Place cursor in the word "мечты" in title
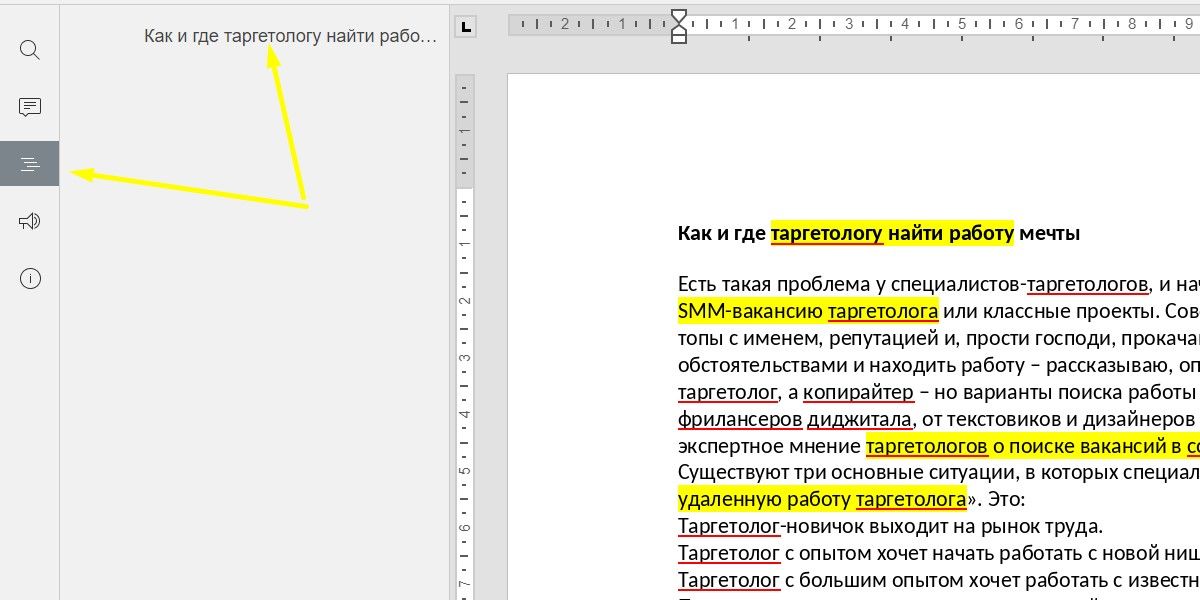 click(x=1049, y=234)
